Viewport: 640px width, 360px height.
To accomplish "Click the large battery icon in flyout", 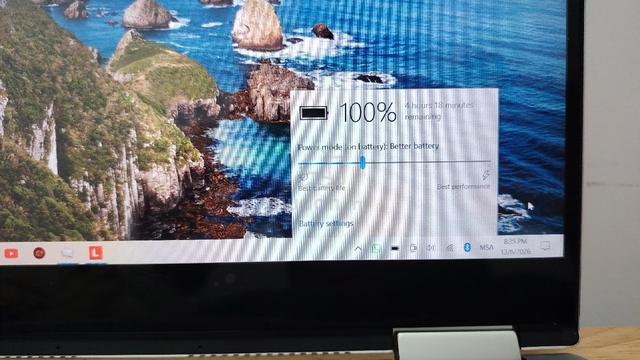I will 313,113.
